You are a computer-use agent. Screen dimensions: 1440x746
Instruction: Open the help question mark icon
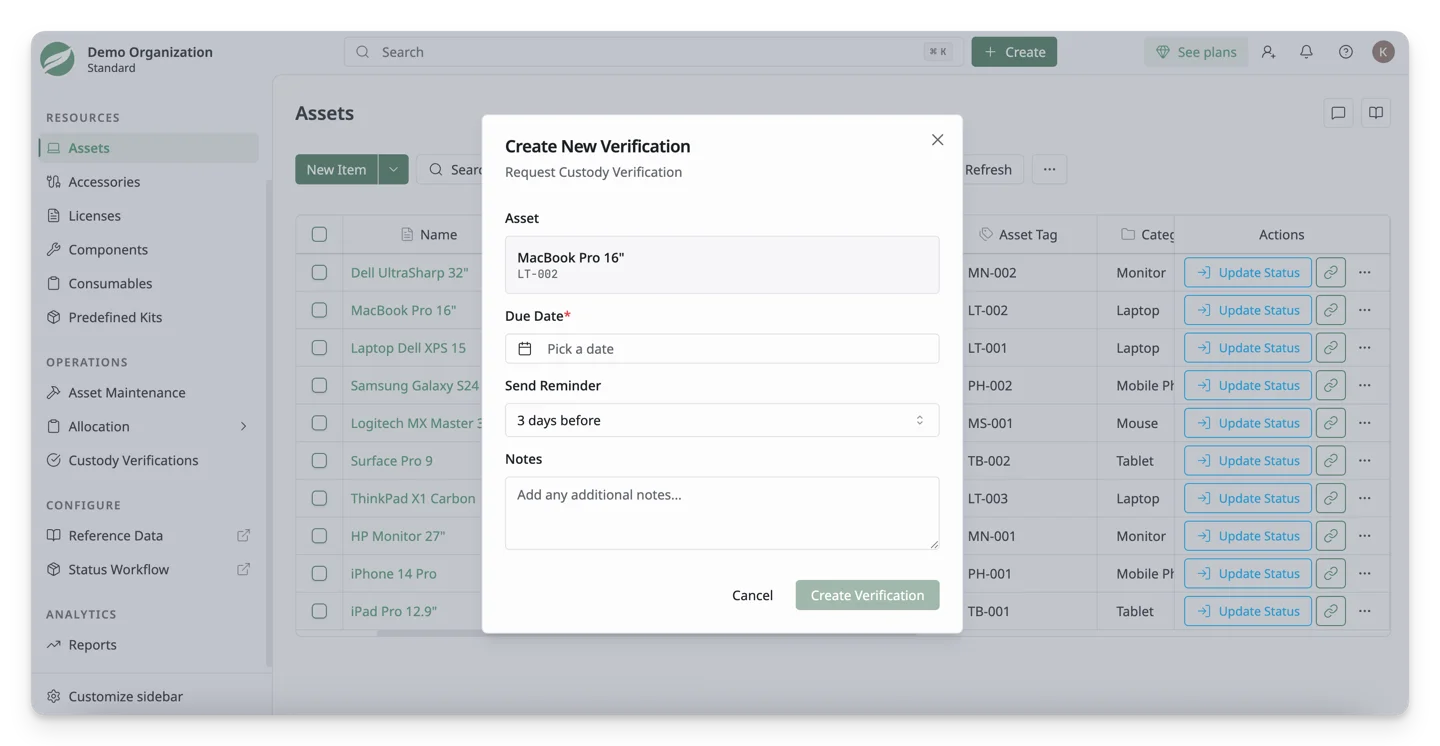tap(1345, 52)
